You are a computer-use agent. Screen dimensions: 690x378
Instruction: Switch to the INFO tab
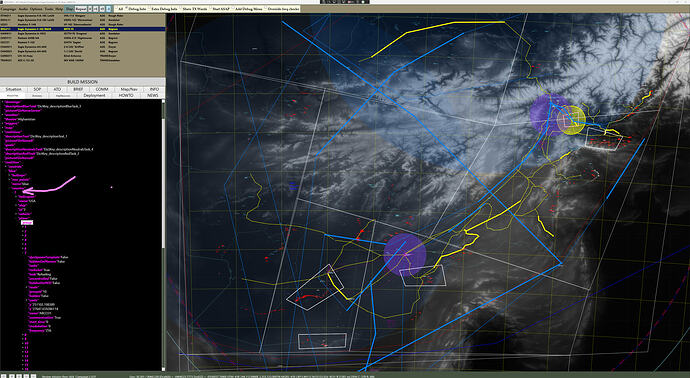154,89
